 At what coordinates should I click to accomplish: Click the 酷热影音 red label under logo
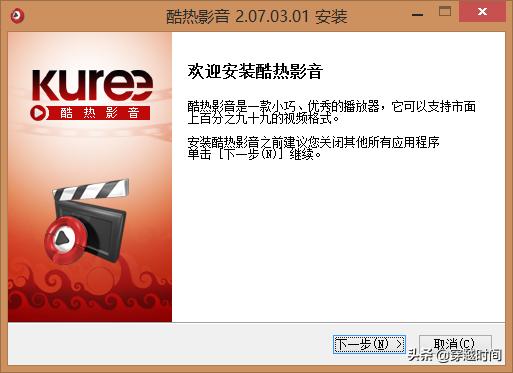pyautogui.click(x=90, y=113)
